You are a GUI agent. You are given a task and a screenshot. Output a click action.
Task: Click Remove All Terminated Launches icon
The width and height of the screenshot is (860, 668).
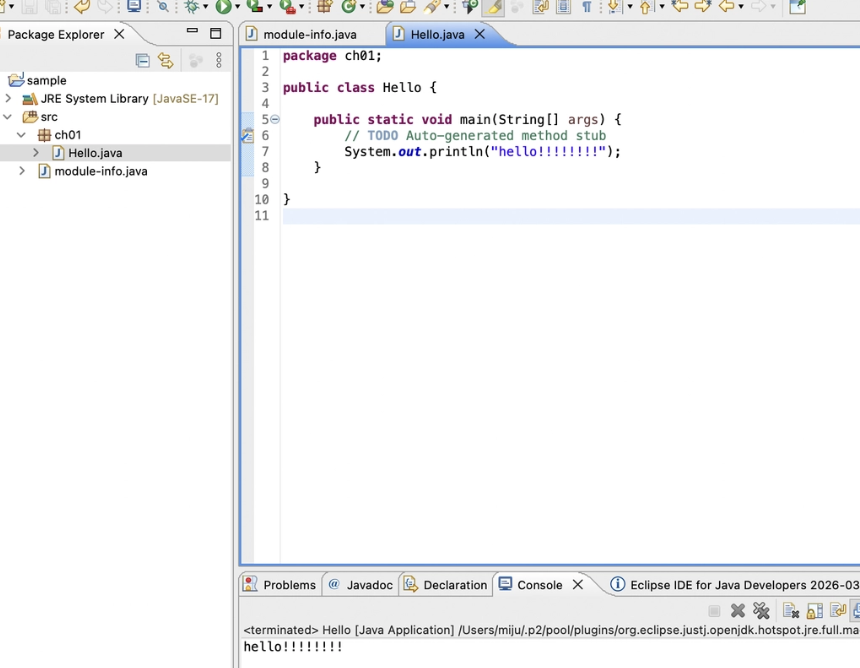coord(761,610)
